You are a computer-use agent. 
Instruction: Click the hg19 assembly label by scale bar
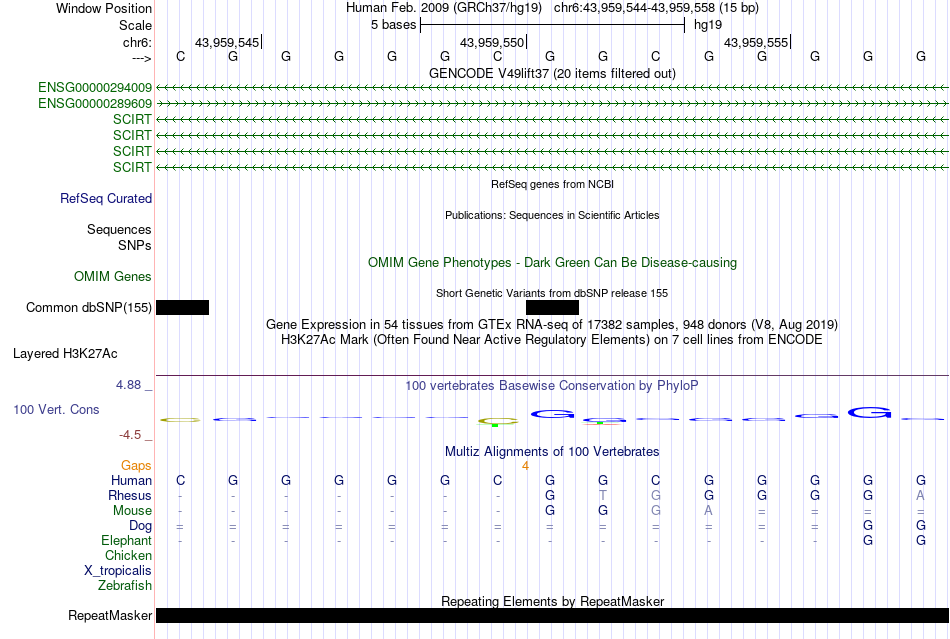coord(708,25)
